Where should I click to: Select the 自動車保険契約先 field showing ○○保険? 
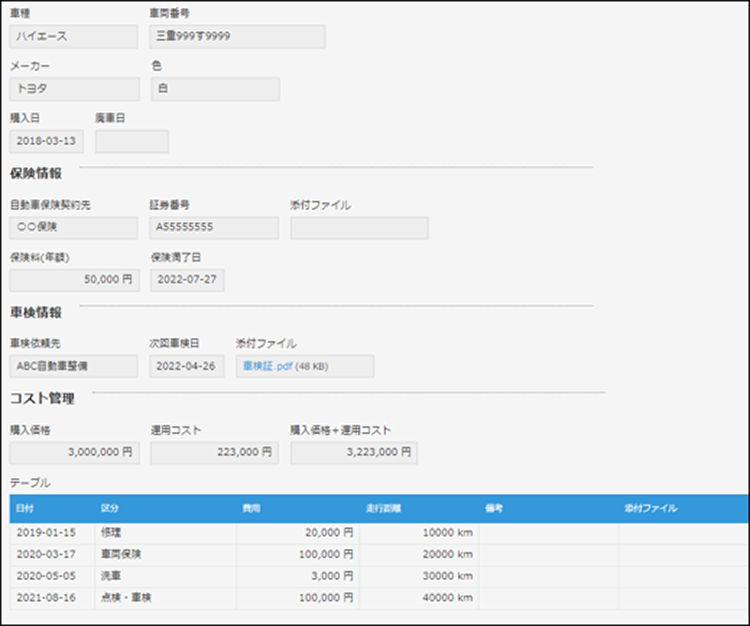tap(73, 227)
